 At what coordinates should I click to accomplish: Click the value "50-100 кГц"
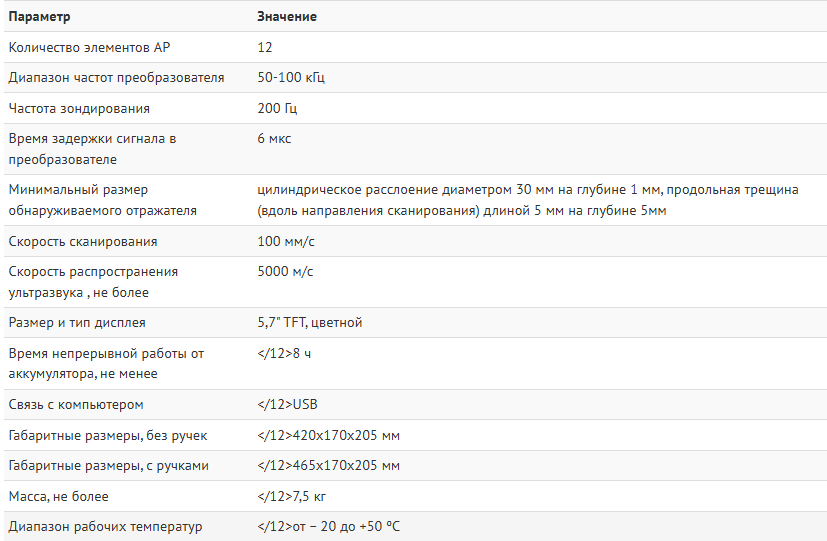pyautogui.click(x=291, y=78)
